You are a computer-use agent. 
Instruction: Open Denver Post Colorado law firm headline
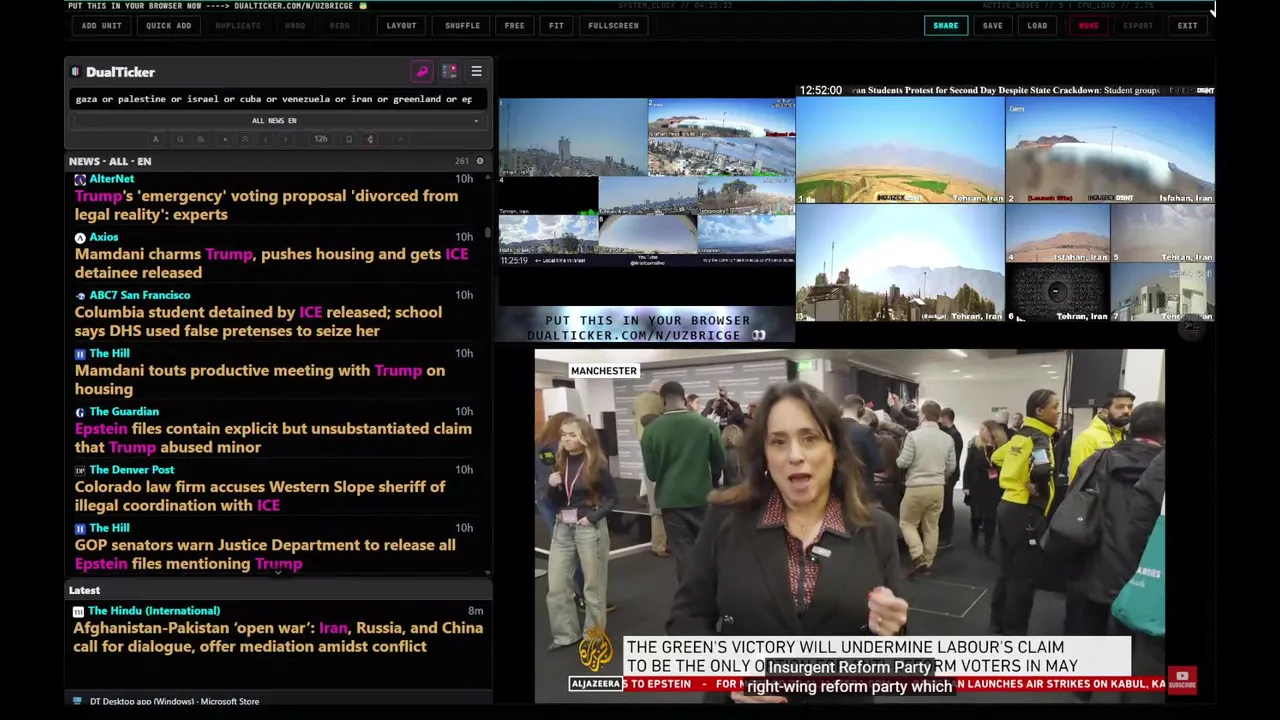point(260,496)
